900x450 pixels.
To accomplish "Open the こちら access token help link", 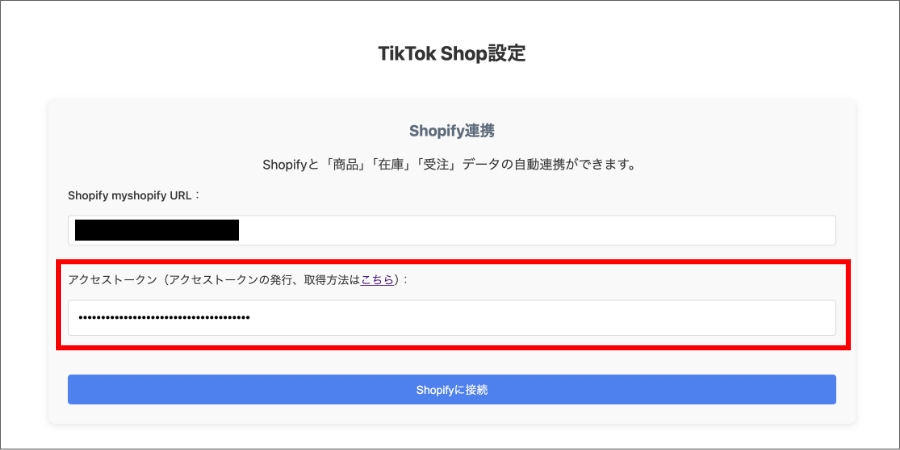I will pyautogui.click(x=377, y=280).
